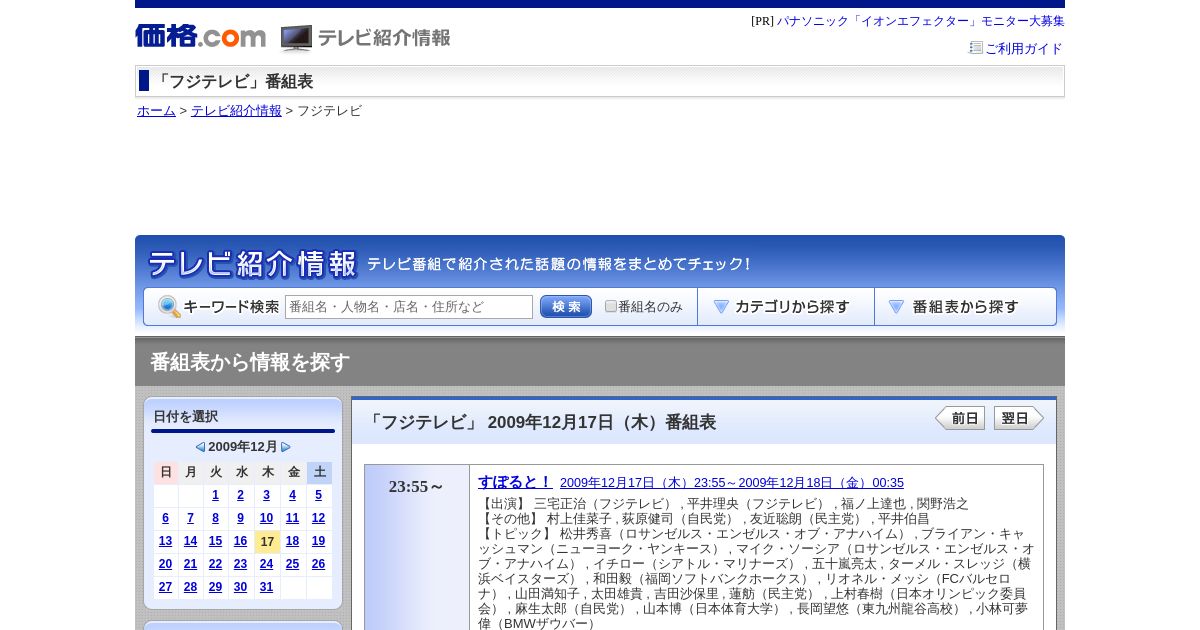Go to previous month with left arrow
Viewport: 1200px width, 630px height.
(x=200, y=447)
